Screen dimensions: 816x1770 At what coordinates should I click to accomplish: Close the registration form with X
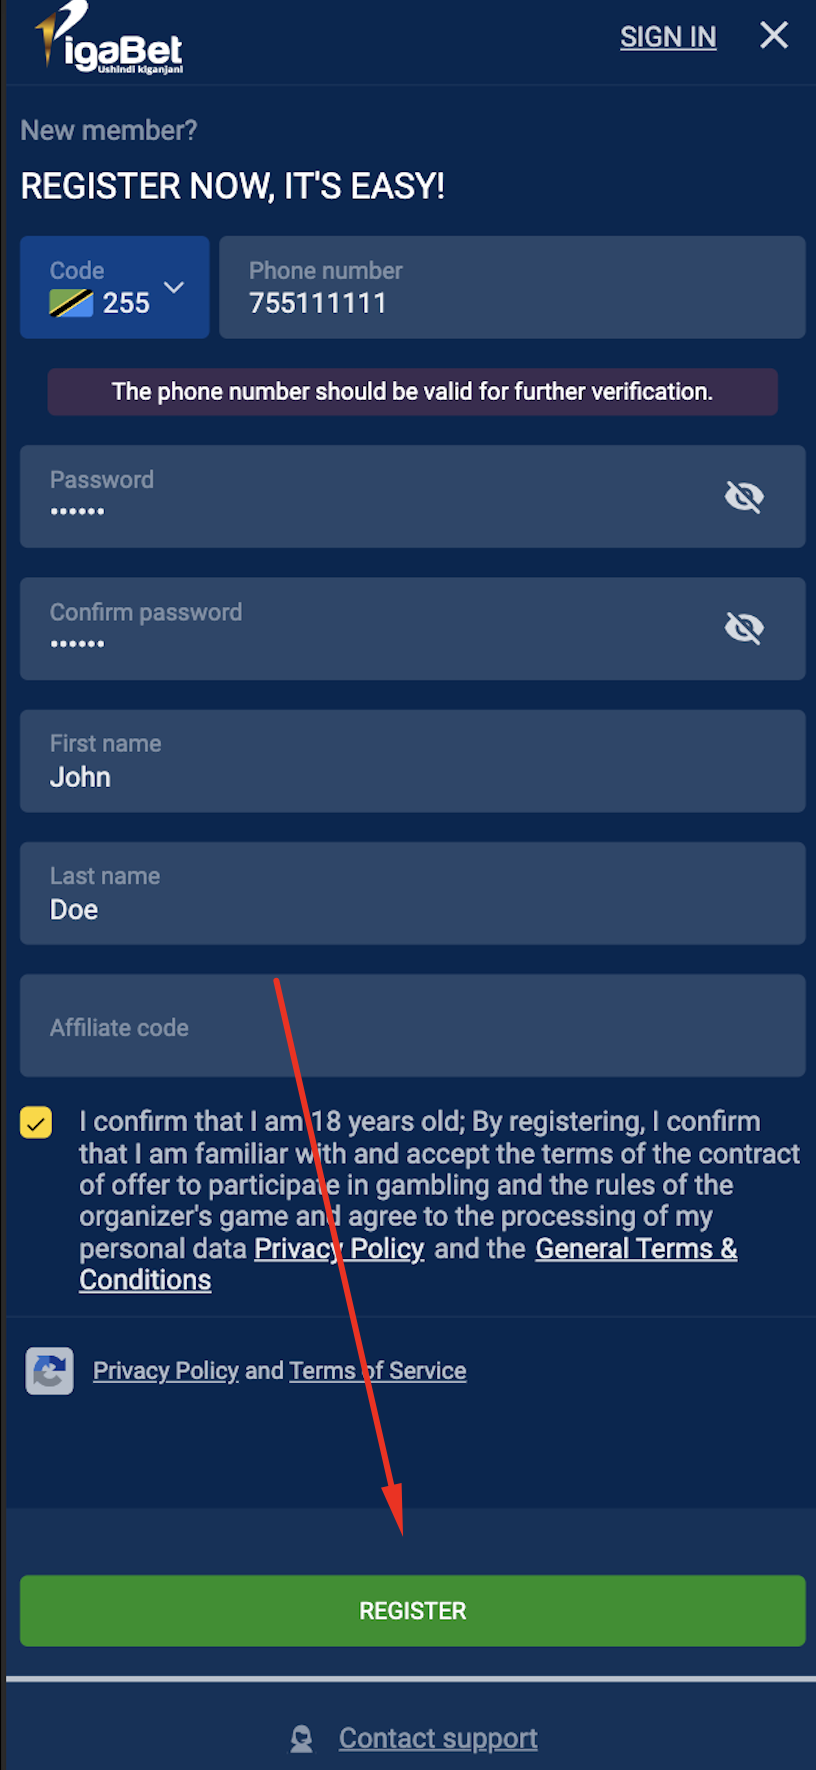point(773,36)
